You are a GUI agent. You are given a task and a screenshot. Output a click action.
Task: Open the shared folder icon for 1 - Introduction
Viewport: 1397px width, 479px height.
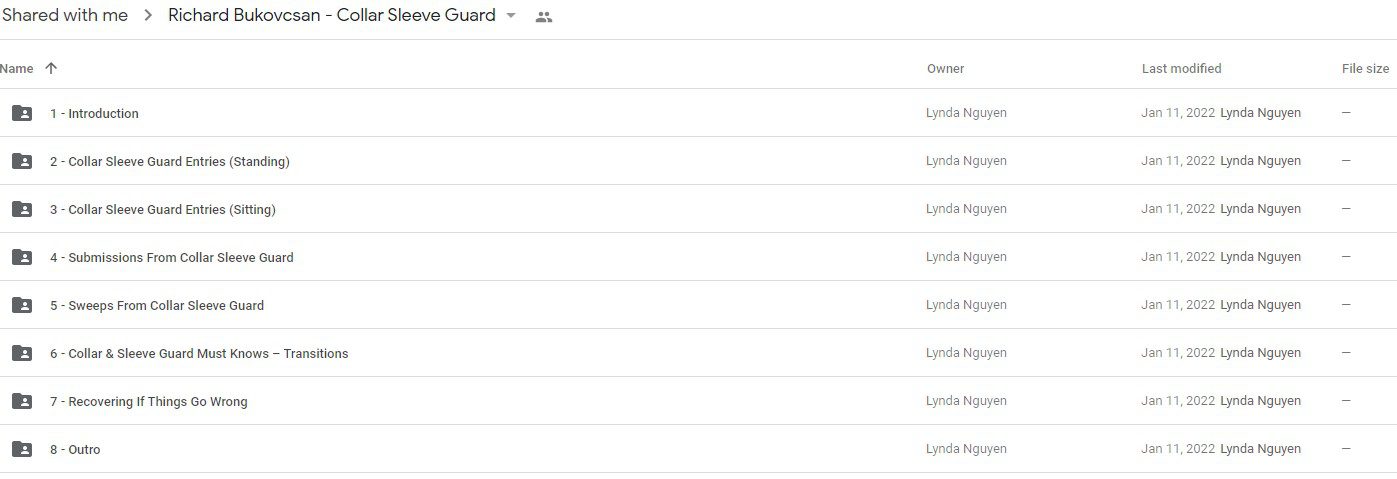pos(22,113)
